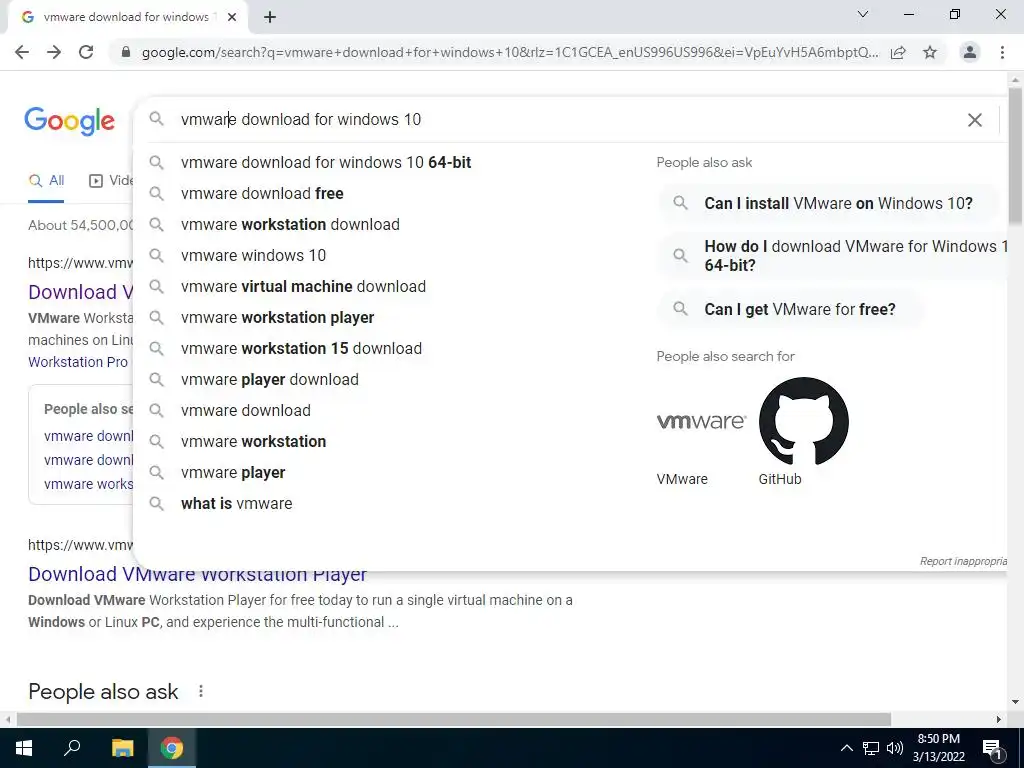Click the horizontal scrollbar thumb
This screenshot has height=768, width=1024.
pos(454,719)
